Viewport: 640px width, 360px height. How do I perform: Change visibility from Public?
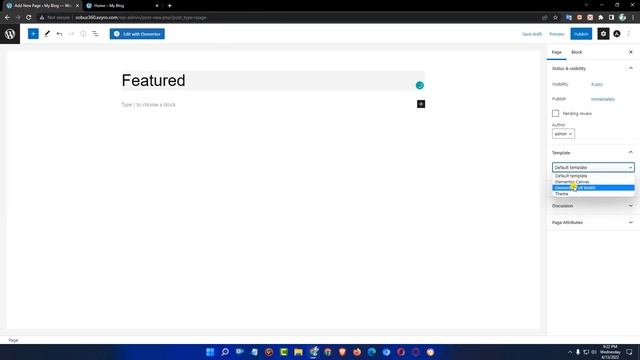click(597, 84)
